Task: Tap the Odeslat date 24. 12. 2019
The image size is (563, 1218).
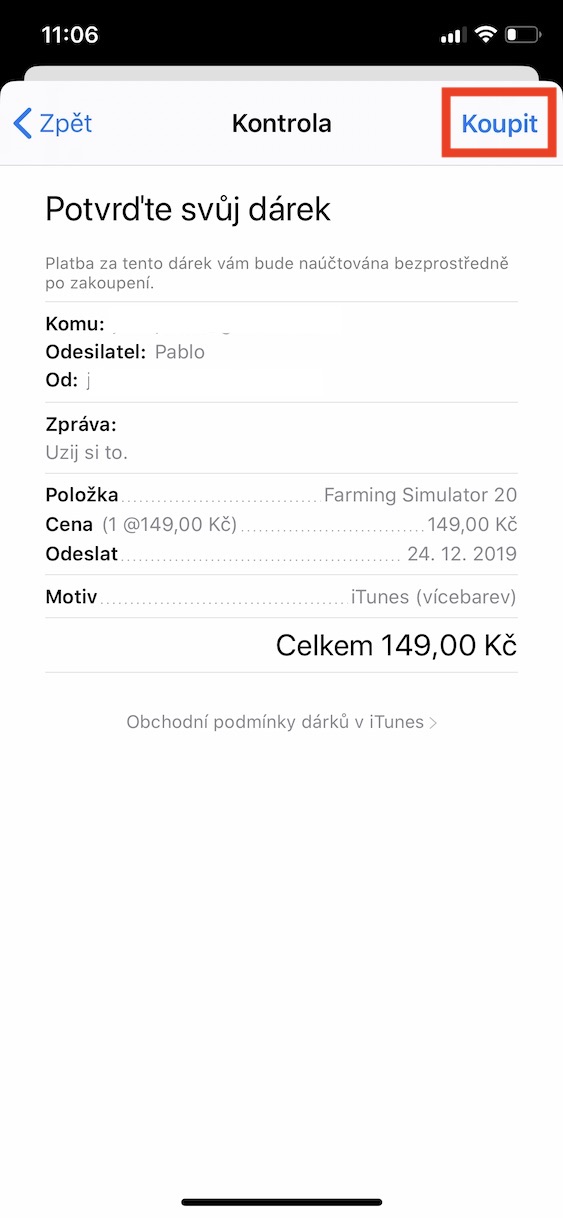Action: pyautogui.click(x=462, y=553)
